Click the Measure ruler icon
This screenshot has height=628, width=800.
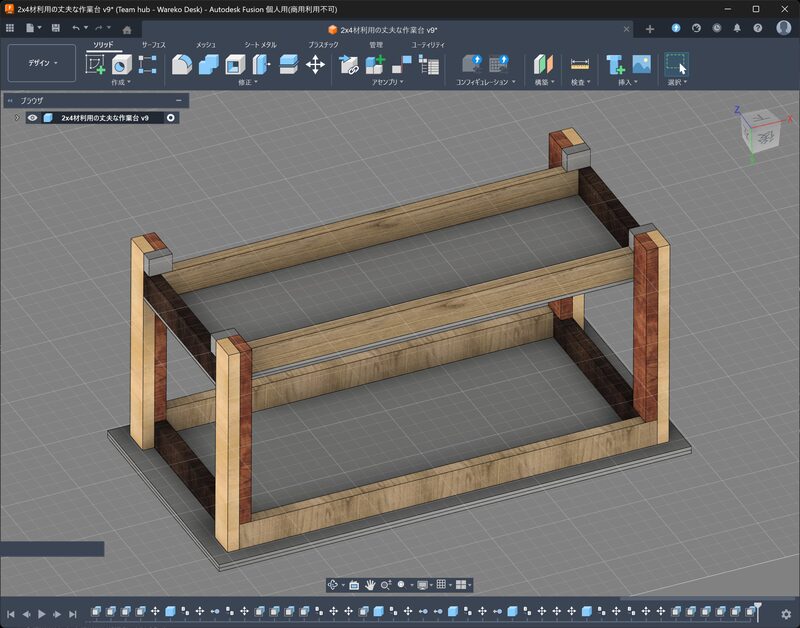click(580, 65)
